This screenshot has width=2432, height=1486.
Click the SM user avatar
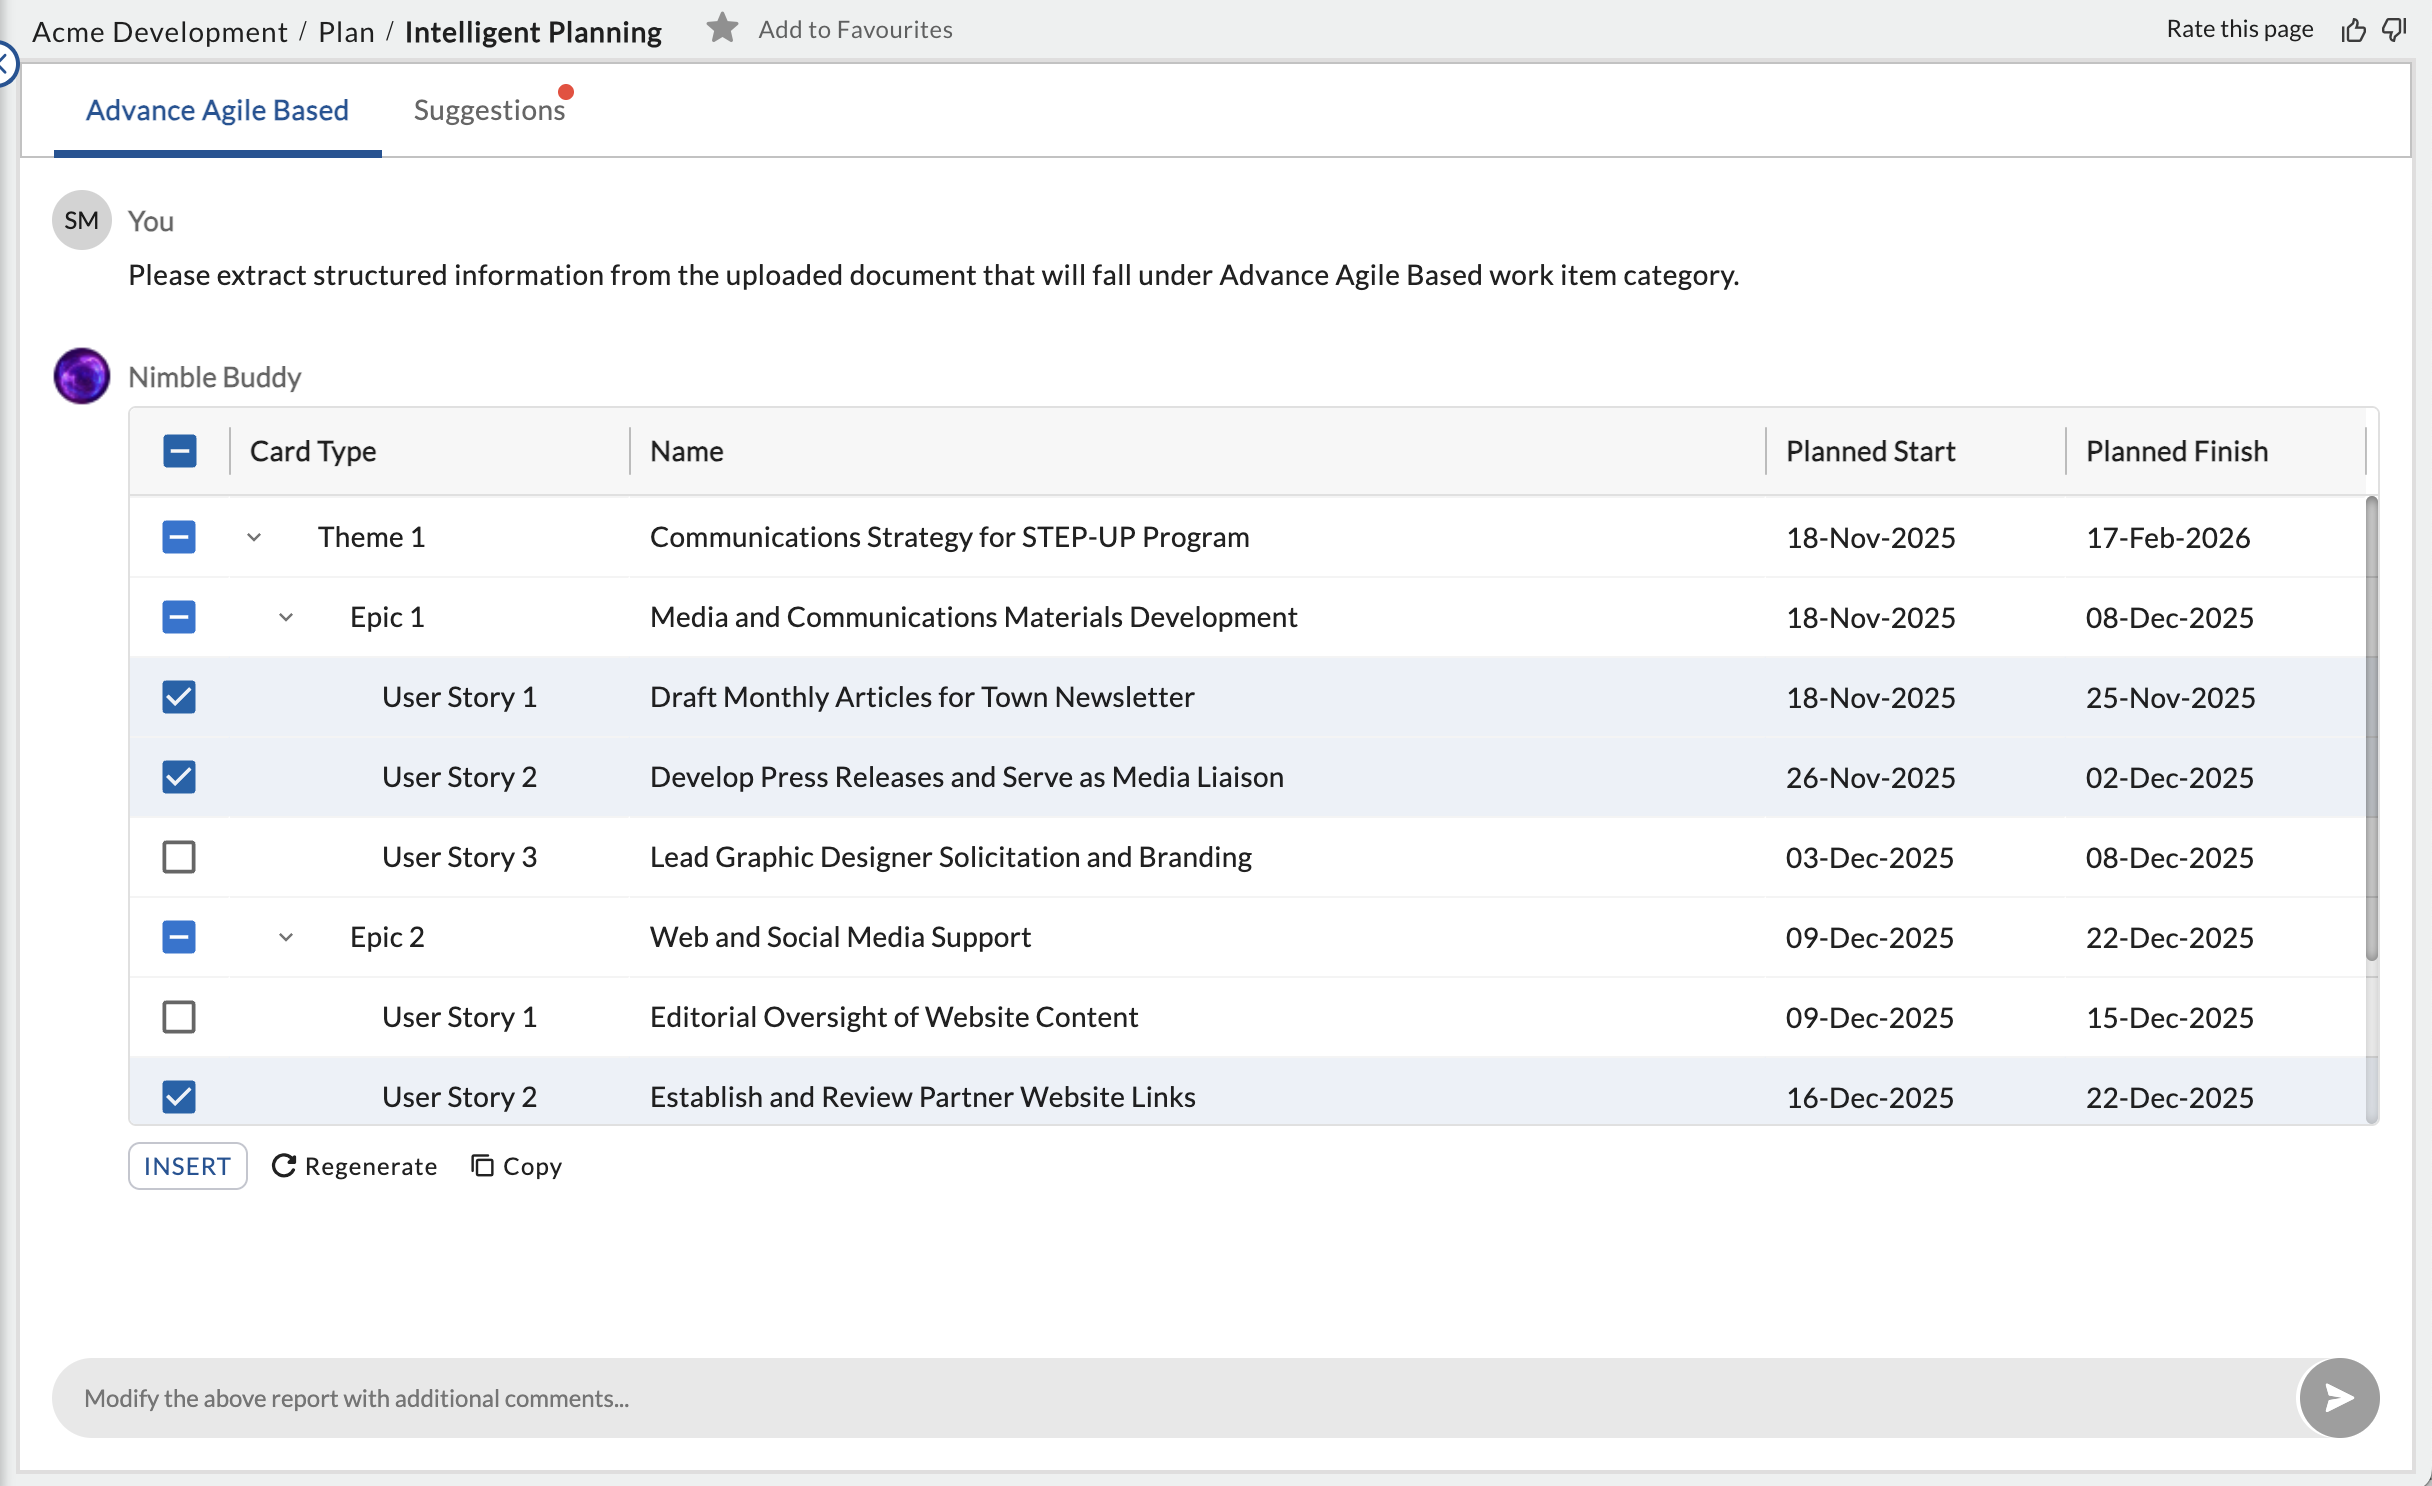tap(82, 220)
